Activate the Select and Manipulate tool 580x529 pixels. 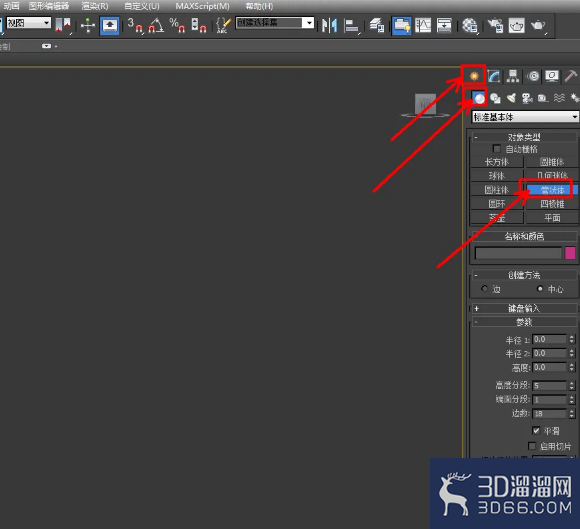(88, 25)
